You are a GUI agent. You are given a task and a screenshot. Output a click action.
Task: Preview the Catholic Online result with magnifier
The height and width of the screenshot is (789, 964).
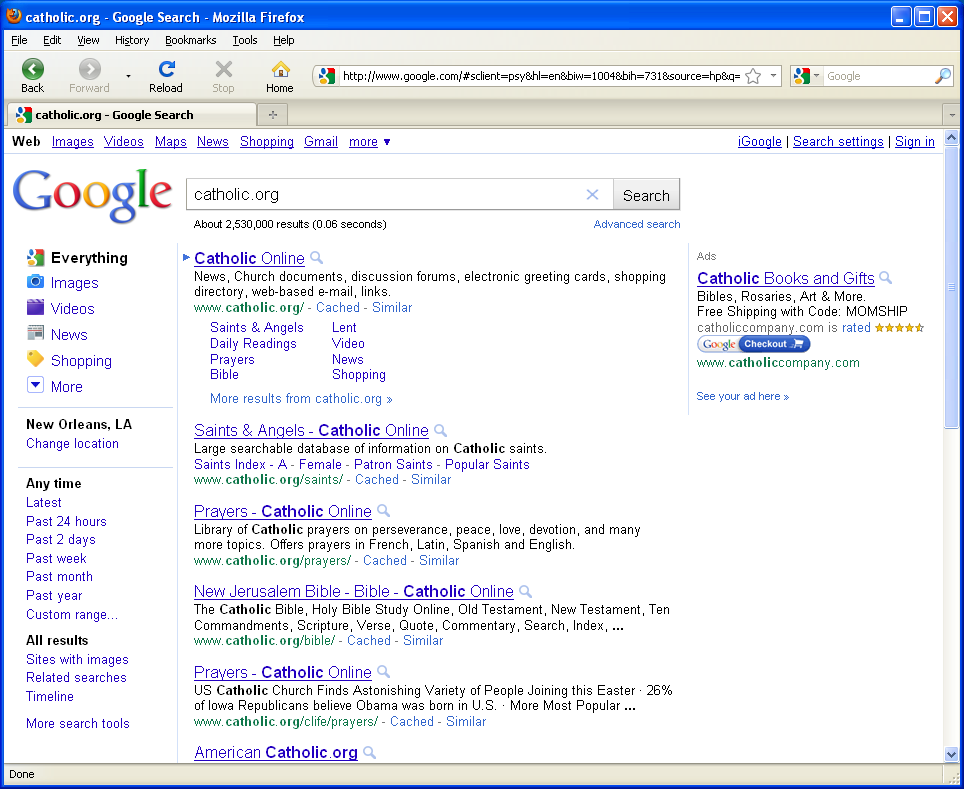316,258
